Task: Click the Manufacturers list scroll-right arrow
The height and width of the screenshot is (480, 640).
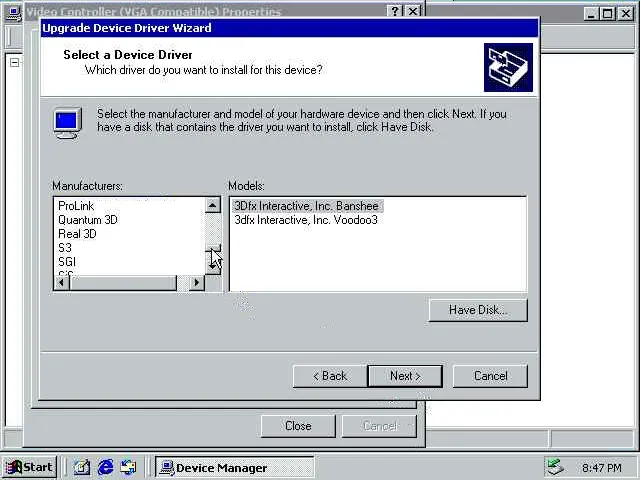Action: coord(197,282)
